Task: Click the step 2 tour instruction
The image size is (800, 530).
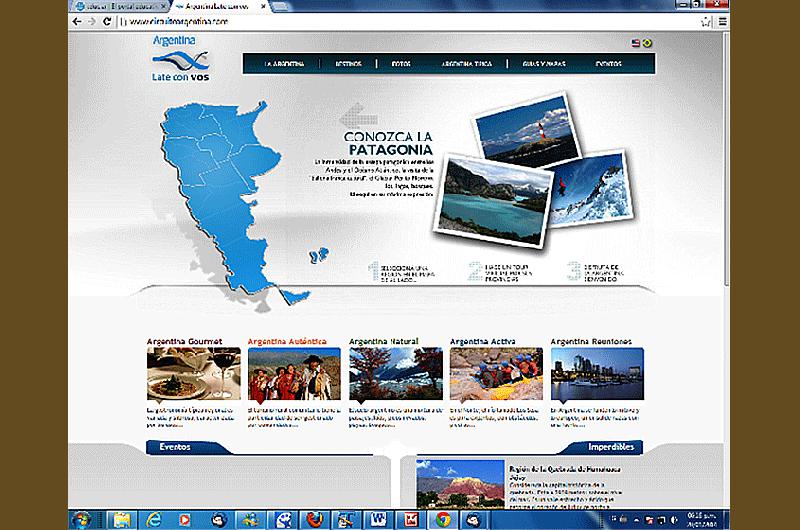Action: click(x=500, y=273)
